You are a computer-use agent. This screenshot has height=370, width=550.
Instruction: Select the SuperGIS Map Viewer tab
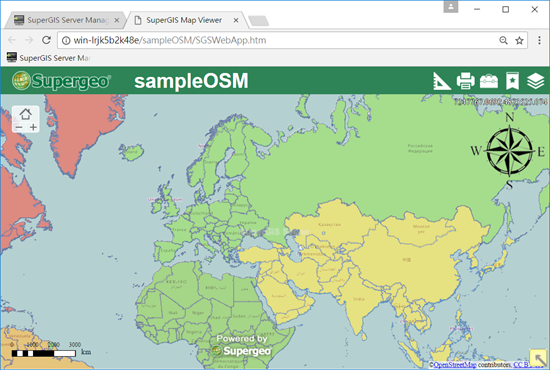click(184, 20)
